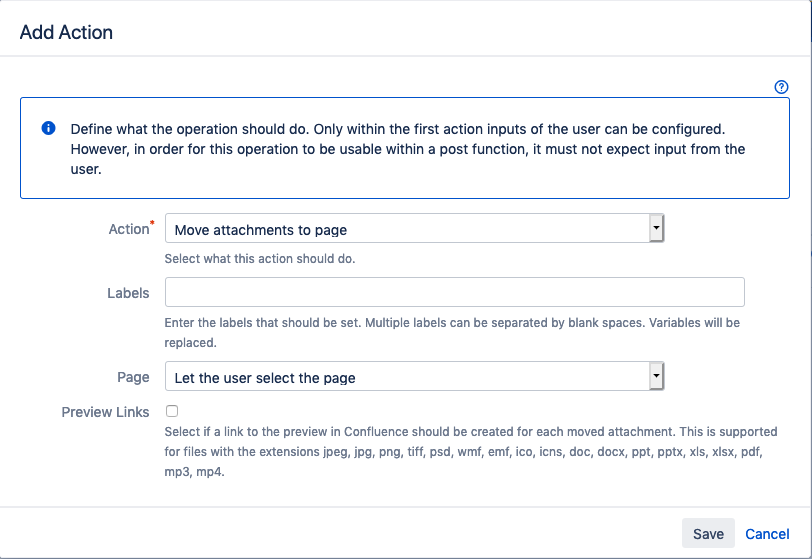812x559 pixels.
Task: Click the 'Select what this action should do' hint
Action: (x=260, y=258)
